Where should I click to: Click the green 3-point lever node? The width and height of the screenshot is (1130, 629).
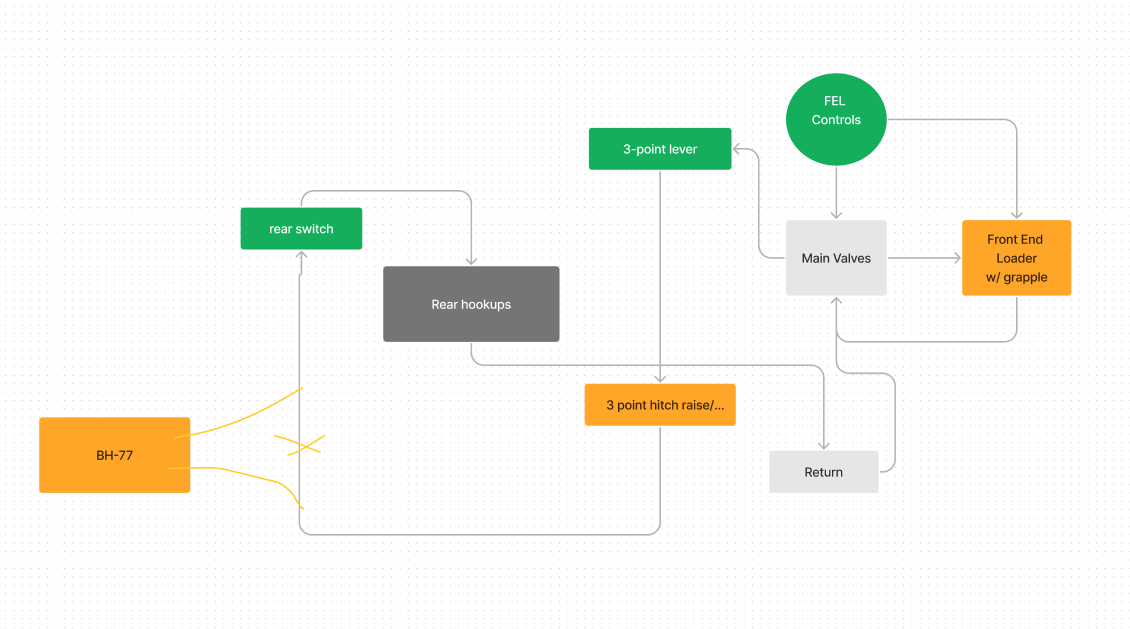[660, 149]
